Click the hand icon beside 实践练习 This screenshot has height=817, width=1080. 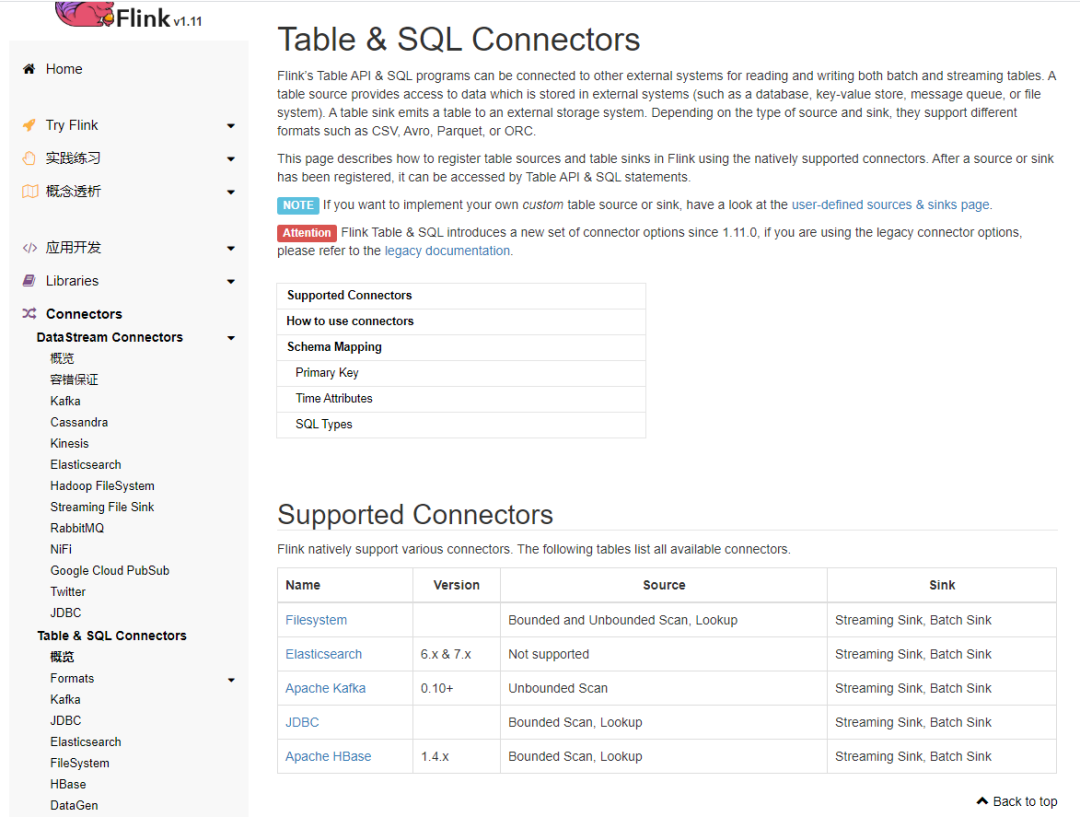click(29, 158)
